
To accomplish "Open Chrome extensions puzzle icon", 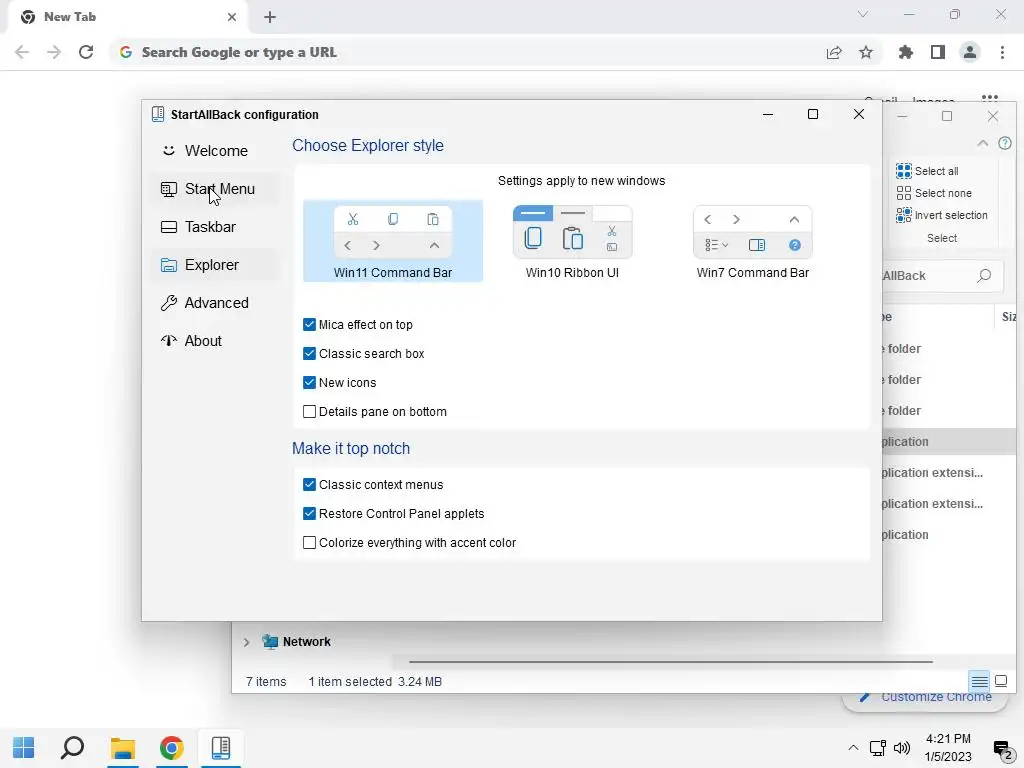I will (906, 52).
